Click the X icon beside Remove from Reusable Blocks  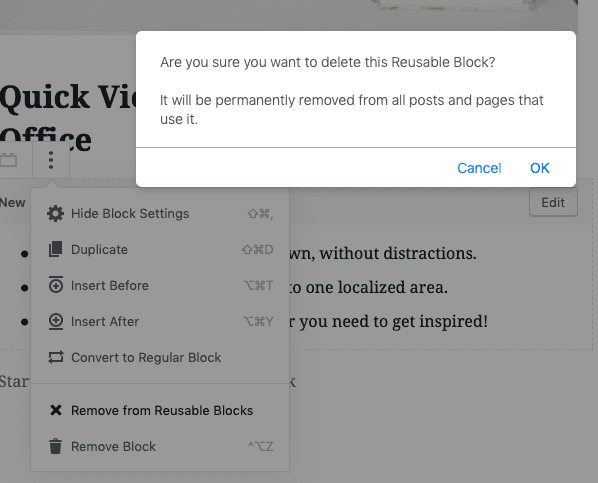pyautogui.click(x=56, y=410)
